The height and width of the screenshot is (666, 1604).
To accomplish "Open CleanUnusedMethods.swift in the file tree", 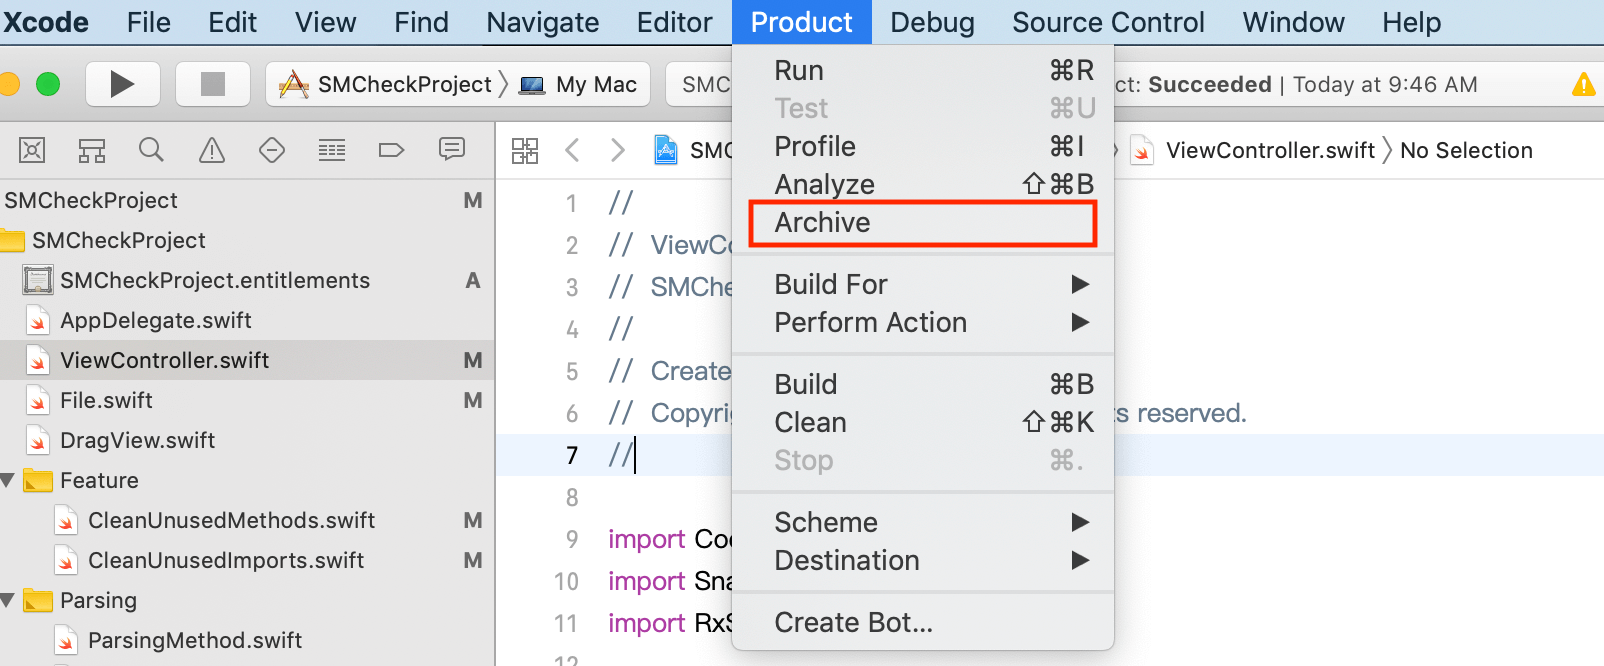I will tap(231, 521).
